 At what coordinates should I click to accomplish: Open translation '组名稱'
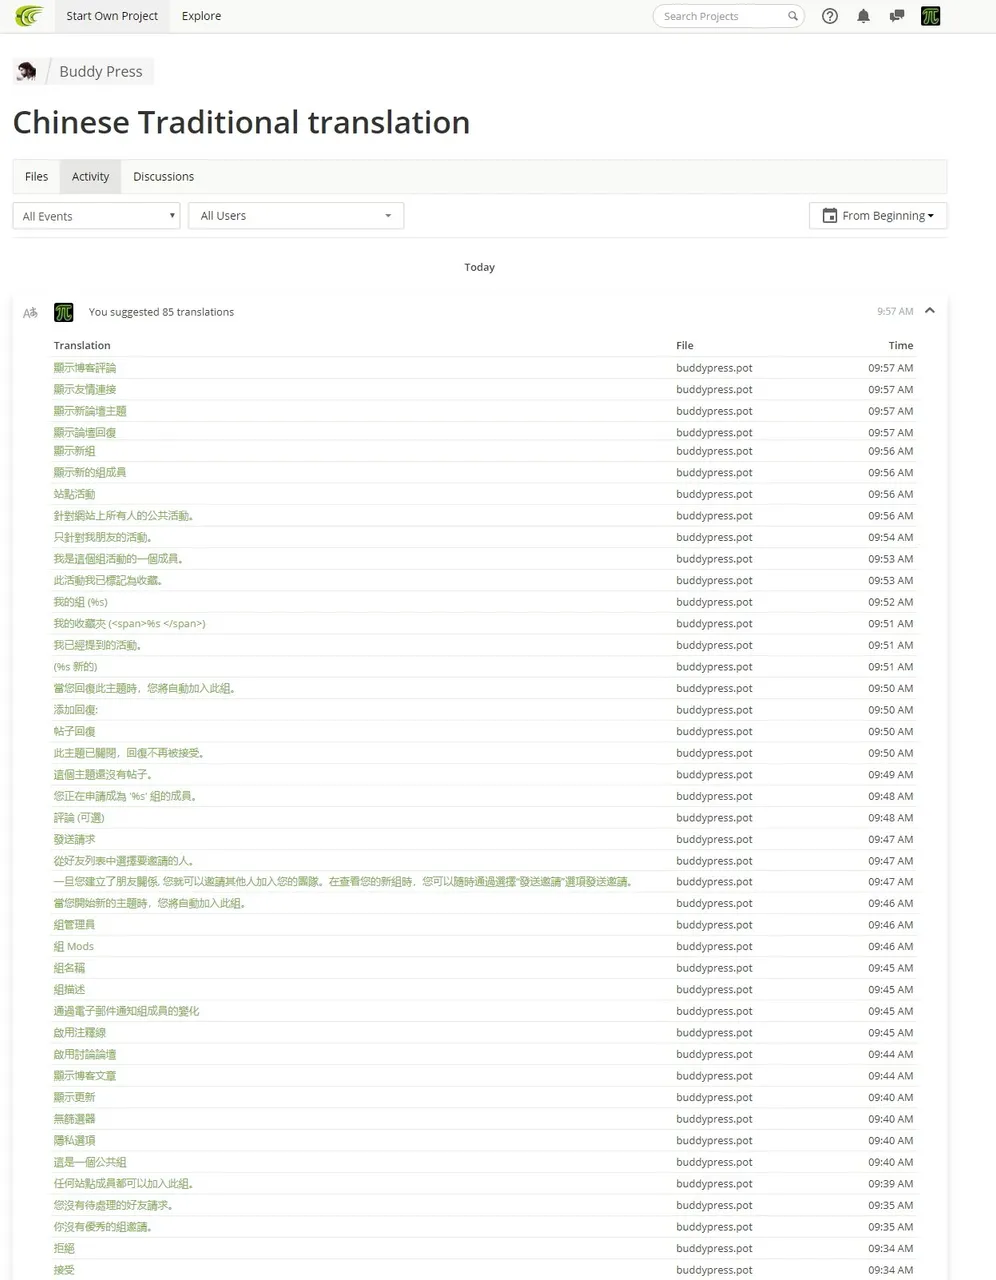coord(69,968)
